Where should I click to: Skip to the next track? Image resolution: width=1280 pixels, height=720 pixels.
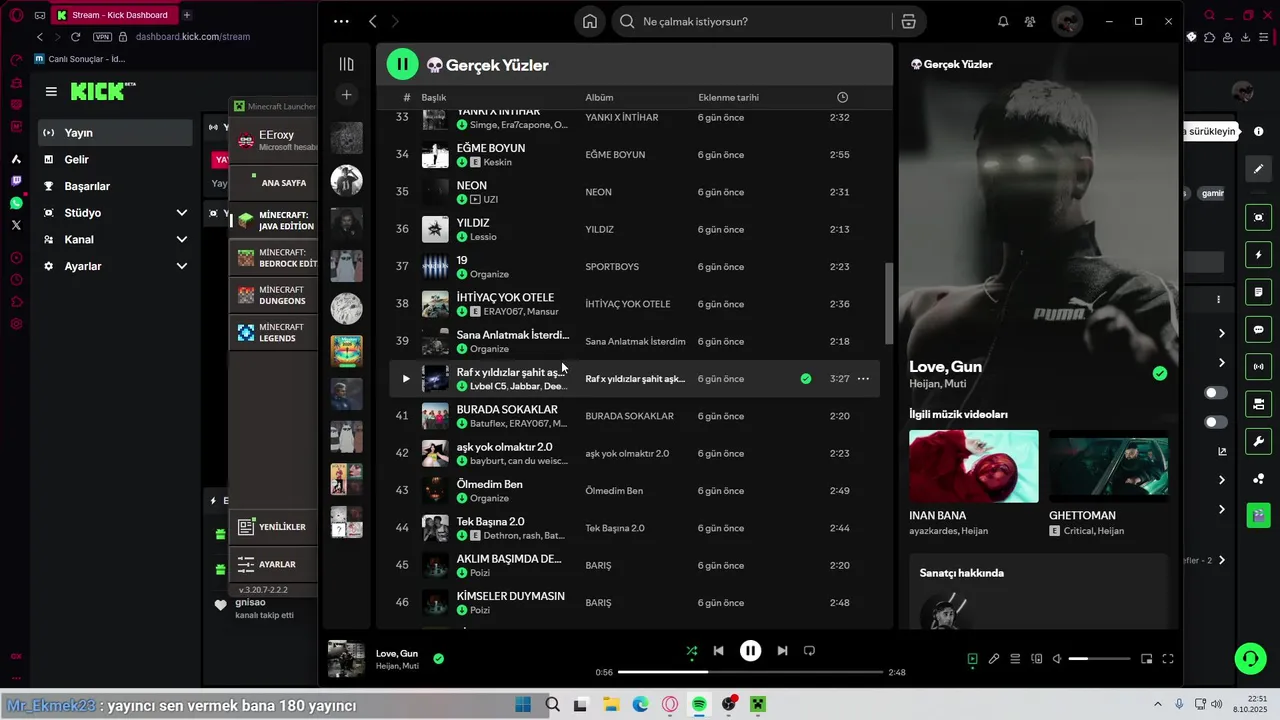tap(782, 651)
